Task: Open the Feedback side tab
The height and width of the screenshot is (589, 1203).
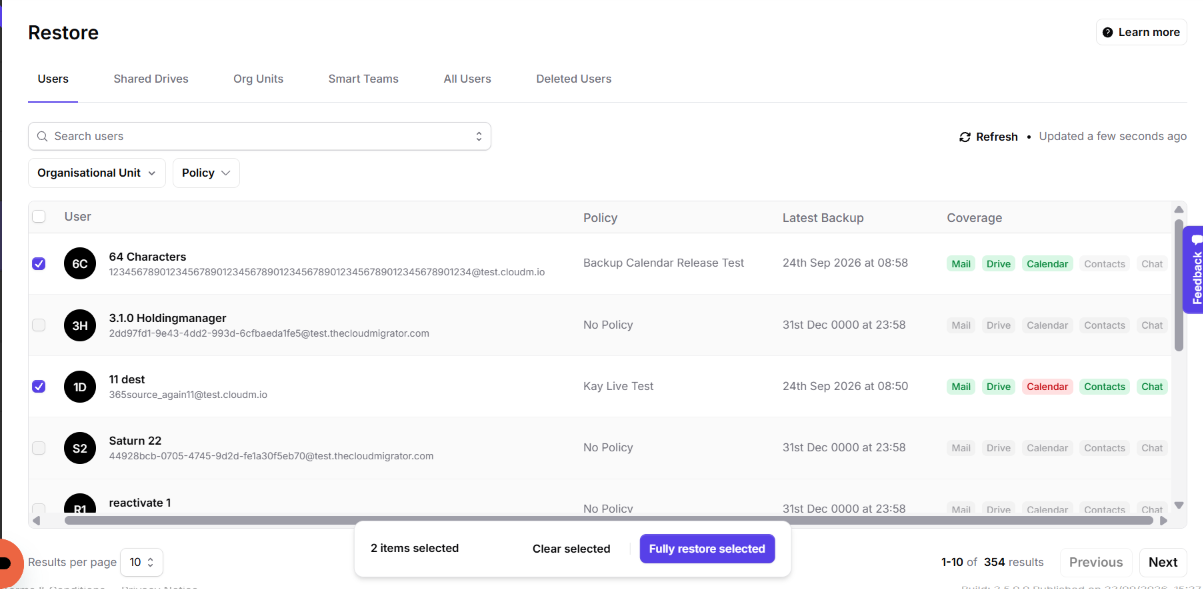Action: [1193, 269]
